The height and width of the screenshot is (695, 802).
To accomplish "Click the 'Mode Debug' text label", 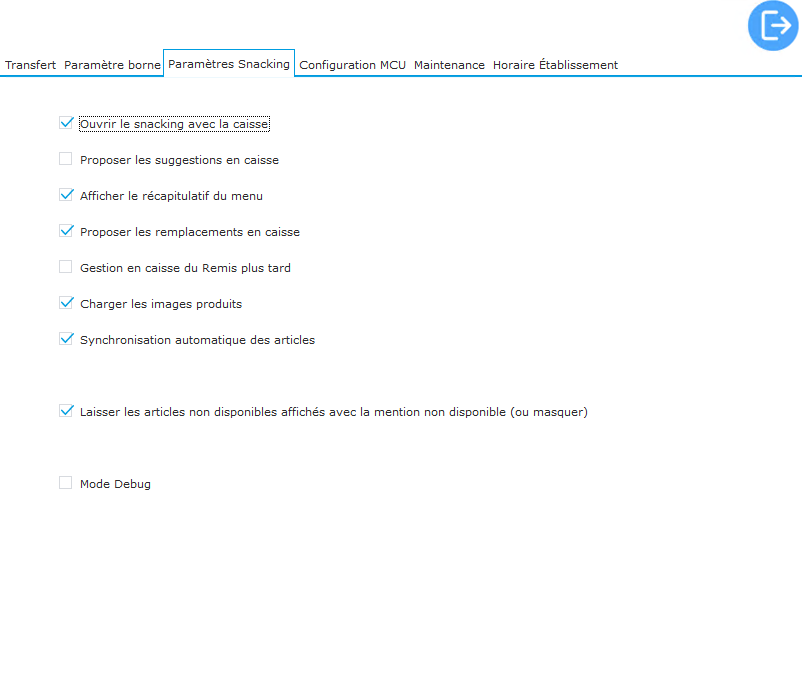I will click(x=115, y=484).
